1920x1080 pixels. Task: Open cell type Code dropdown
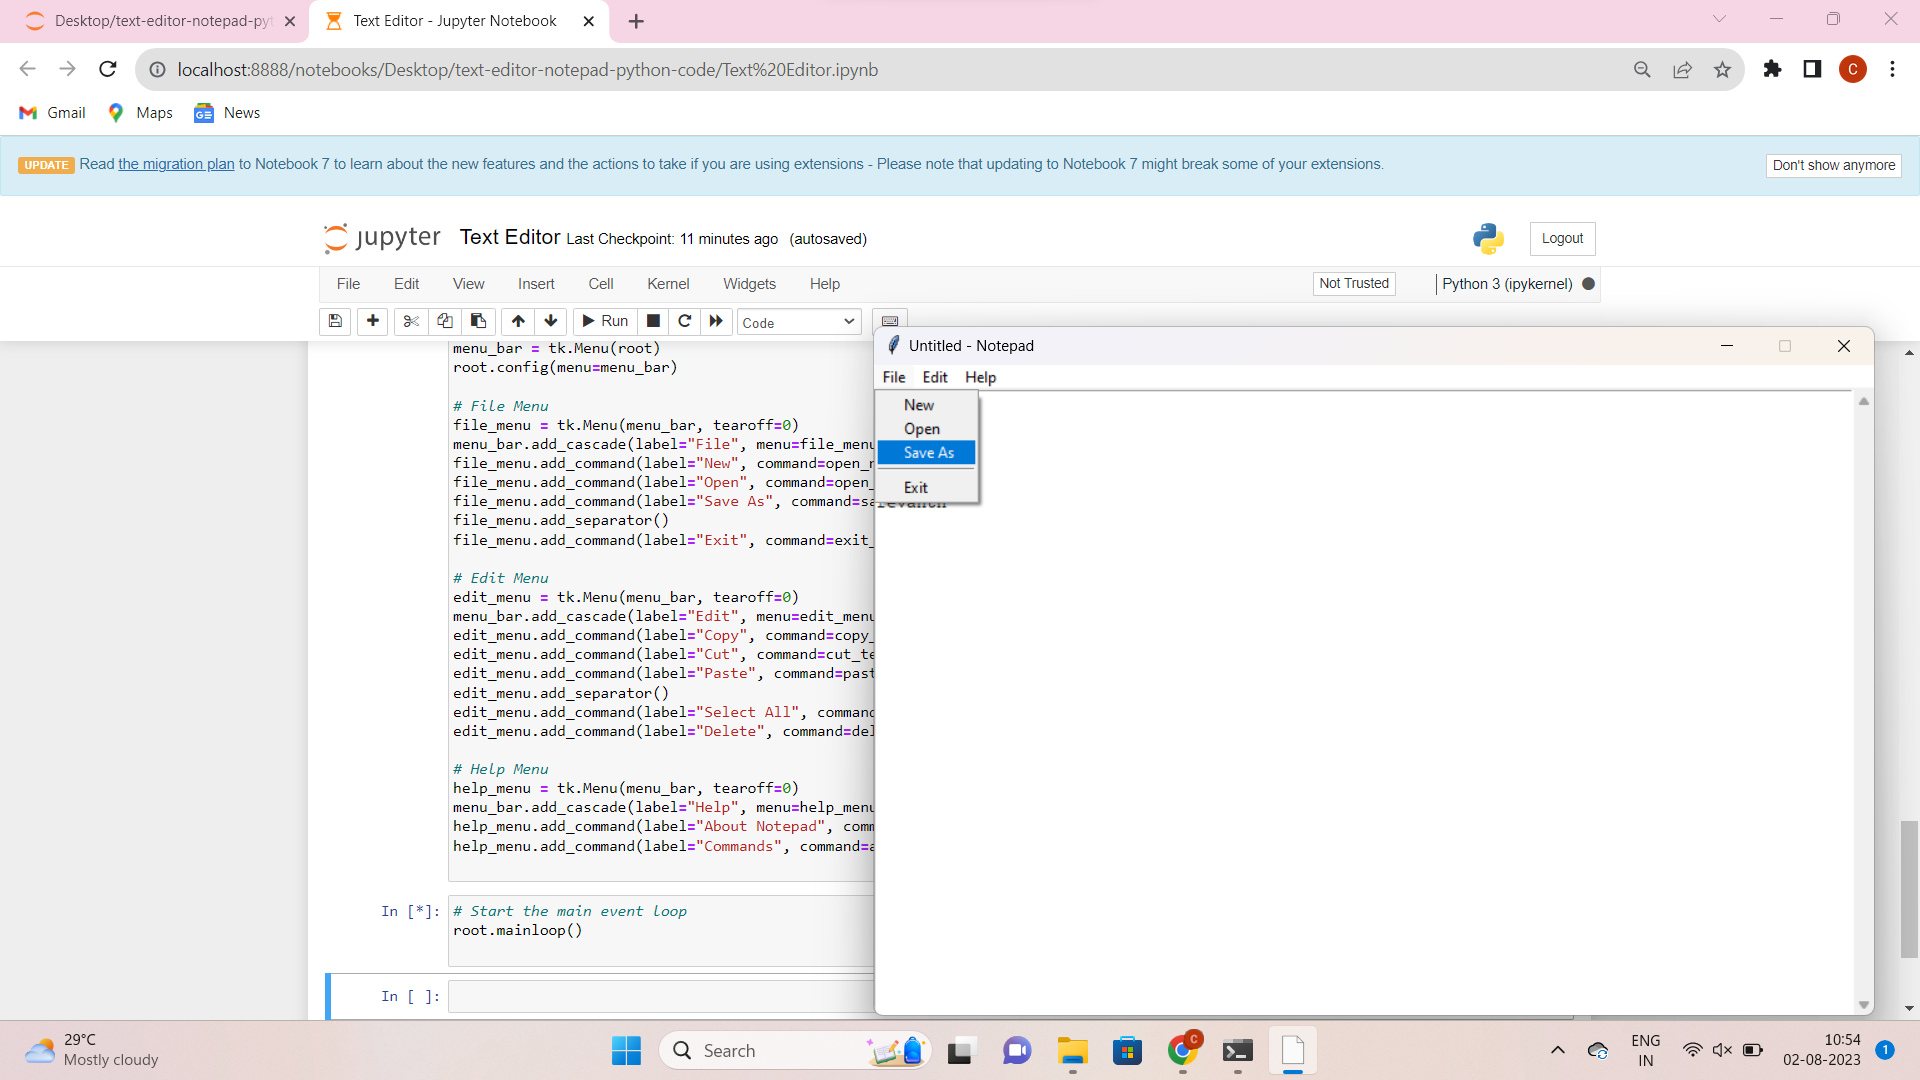point(799,322)
